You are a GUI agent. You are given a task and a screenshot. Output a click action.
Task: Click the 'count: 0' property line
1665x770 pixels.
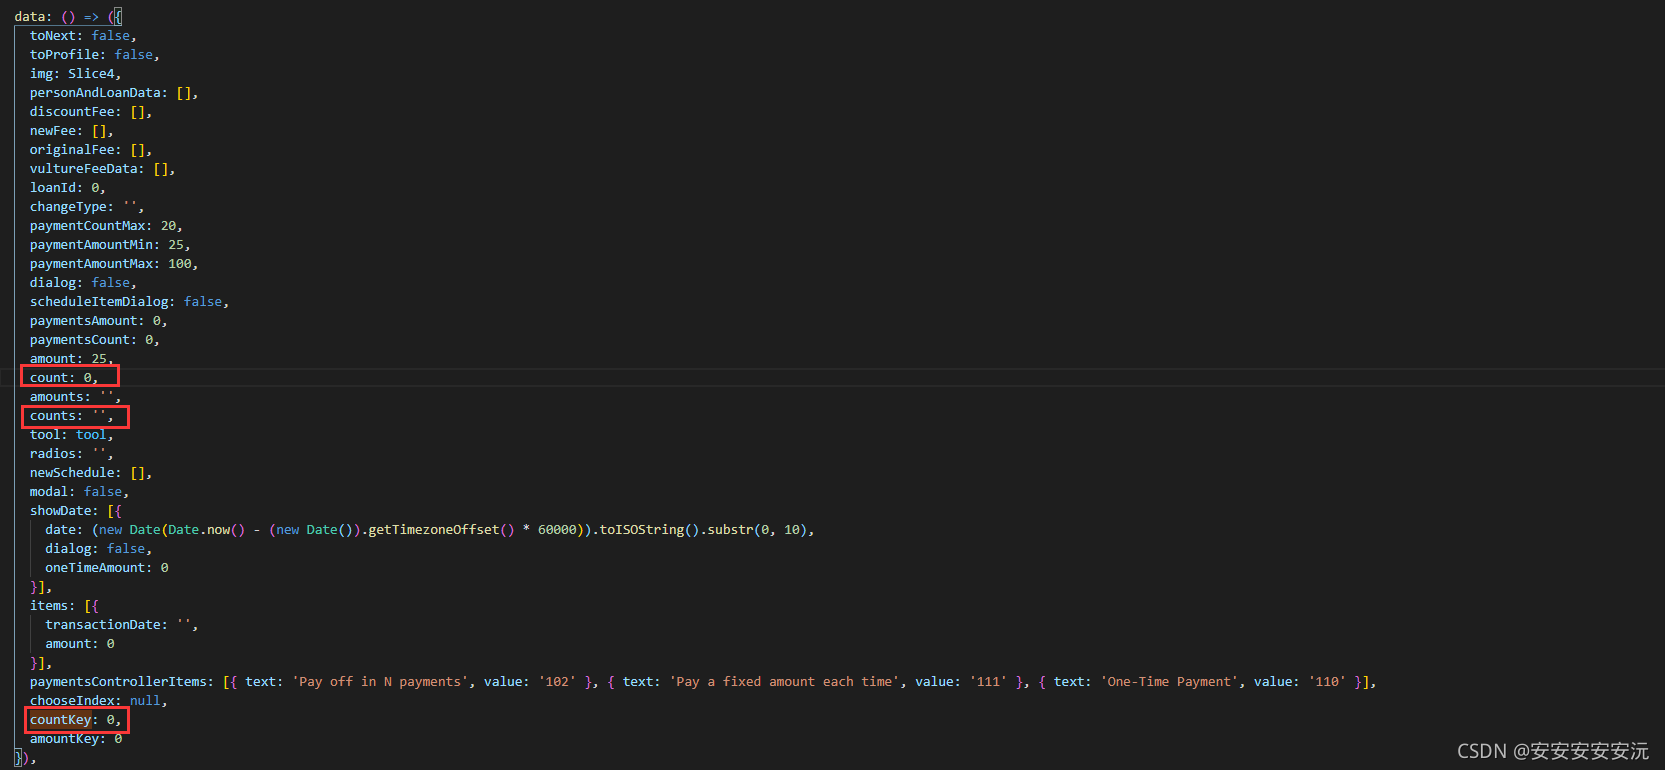pos(64,378)
